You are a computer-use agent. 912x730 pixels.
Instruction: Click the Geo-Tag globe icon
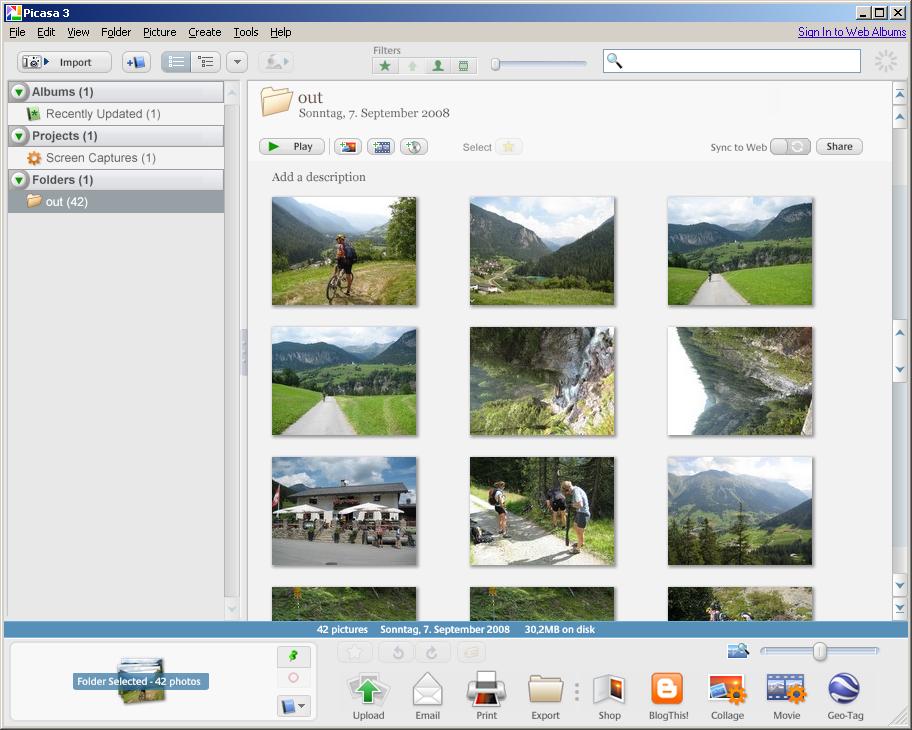point(845,690)
